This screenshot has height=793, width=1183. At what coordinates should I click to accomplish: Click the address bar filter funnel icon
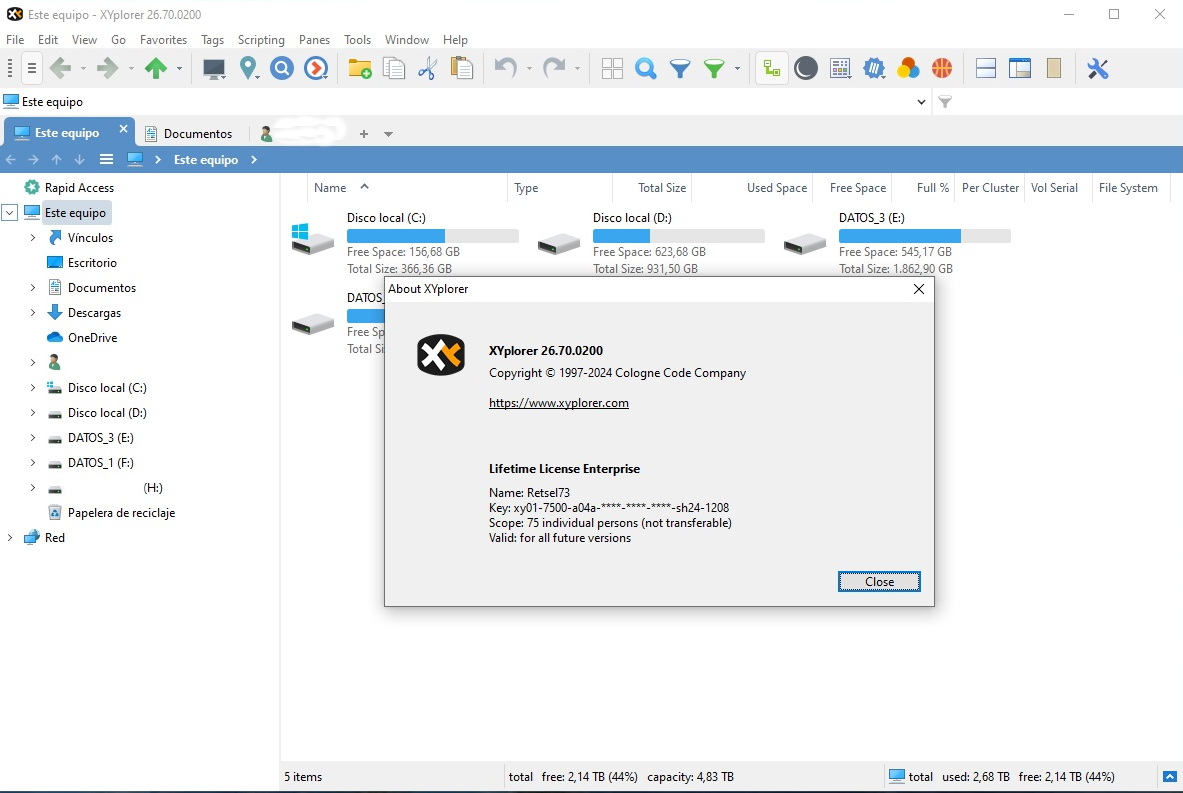click(x=945, y=102)
